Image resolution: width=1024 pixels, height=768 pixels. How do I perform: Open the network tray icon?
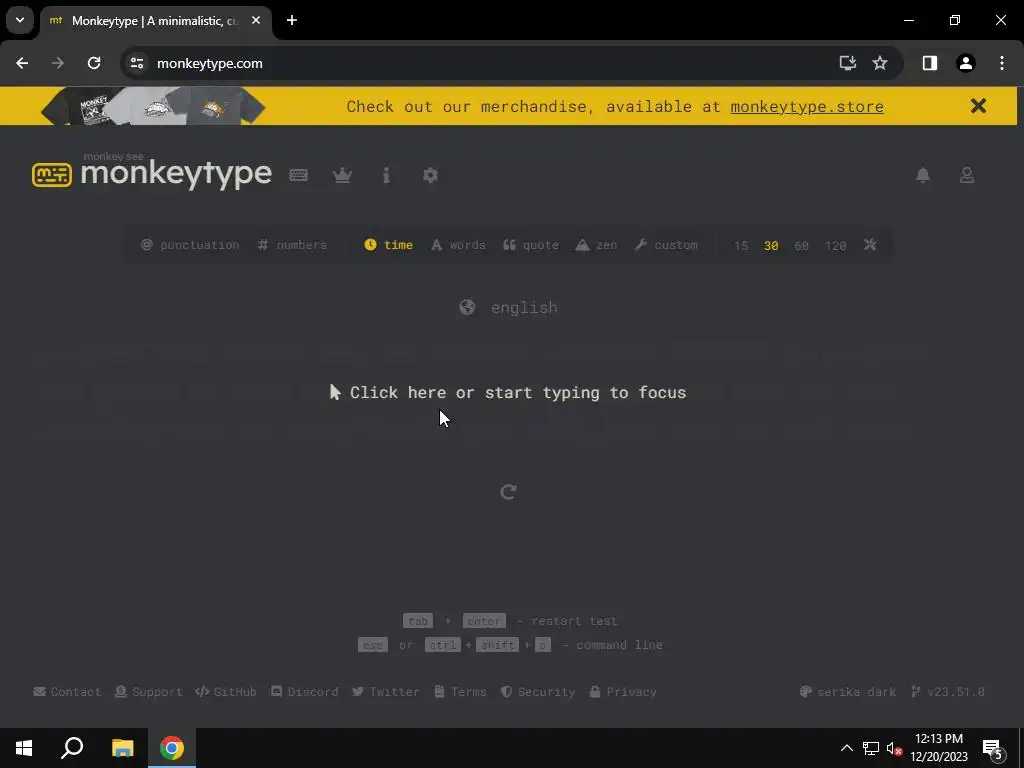tap(871, 748)
